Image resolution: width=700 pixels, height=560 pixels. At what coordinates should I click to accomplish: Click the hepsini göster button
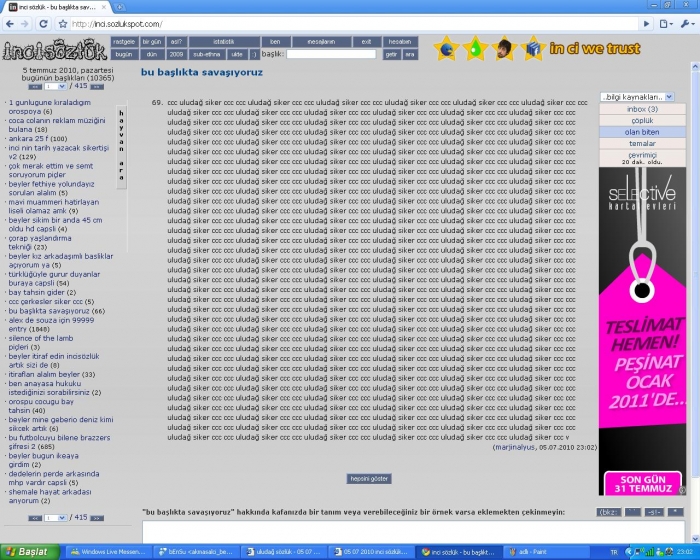tap(369, 479)
